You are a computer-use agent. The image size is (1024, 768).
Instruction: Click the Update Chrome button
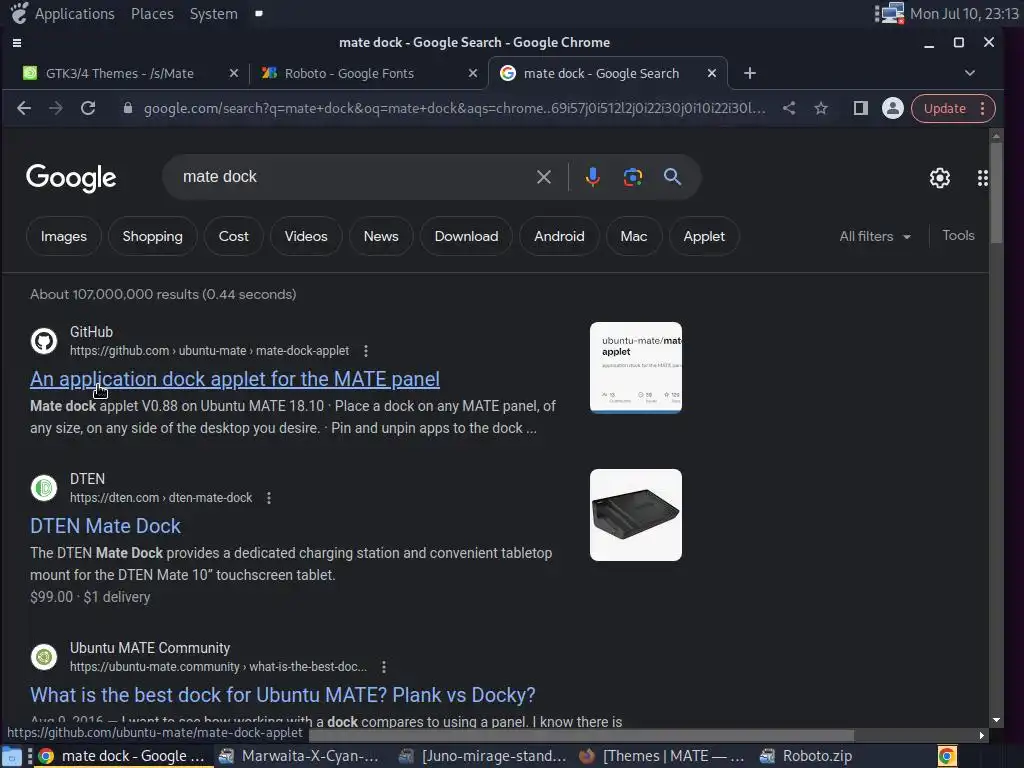click(x=944, y=108)
